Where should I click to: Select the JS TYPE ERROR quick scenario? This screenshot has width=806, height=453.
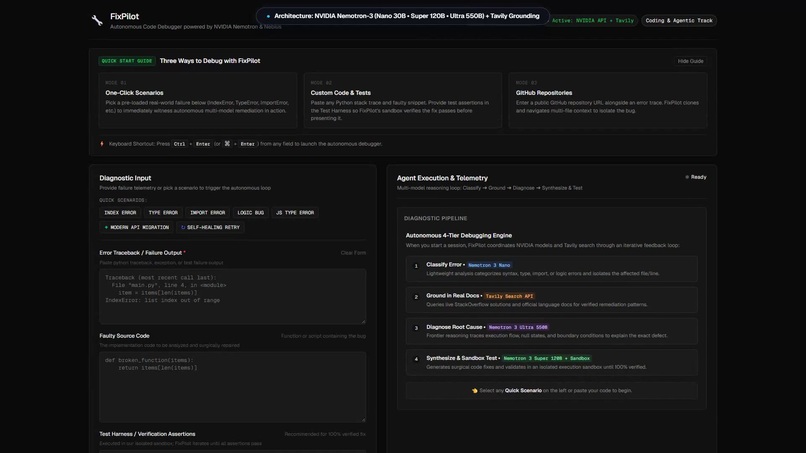[x=295, y=213]
